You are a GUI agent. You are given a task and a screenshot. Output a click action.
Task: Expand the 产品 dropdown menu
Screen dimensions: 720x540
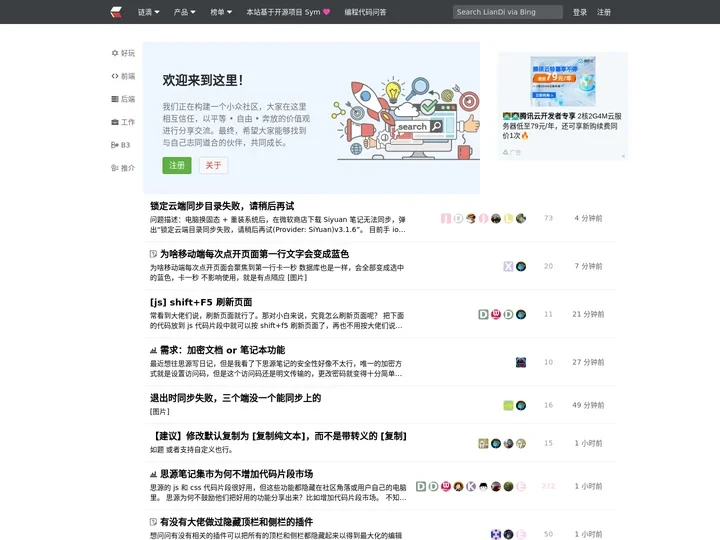click(x=185, y=12)
